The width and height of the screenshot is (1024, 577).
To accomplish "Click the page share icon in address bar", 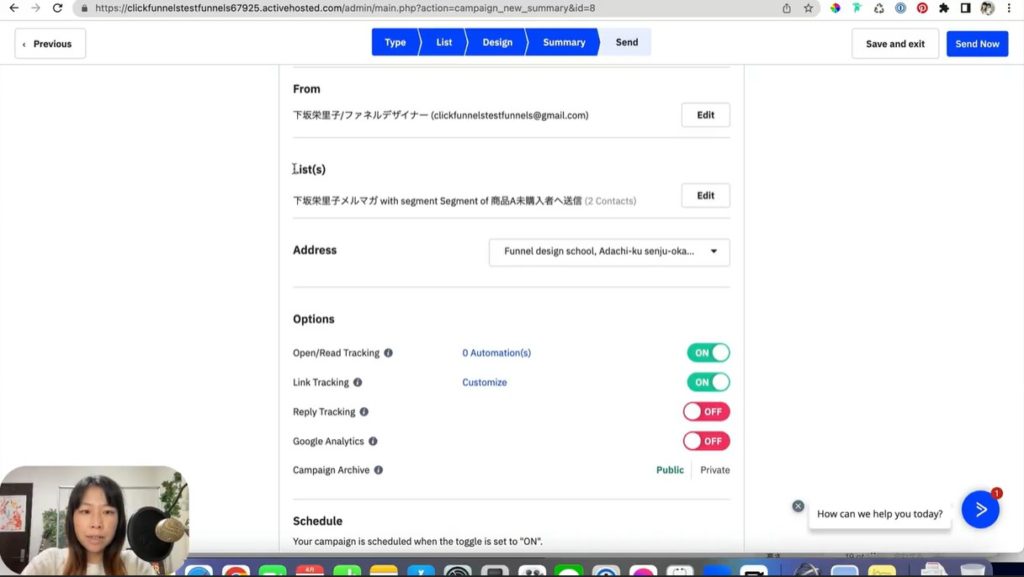I will click(x=787, y=8).
